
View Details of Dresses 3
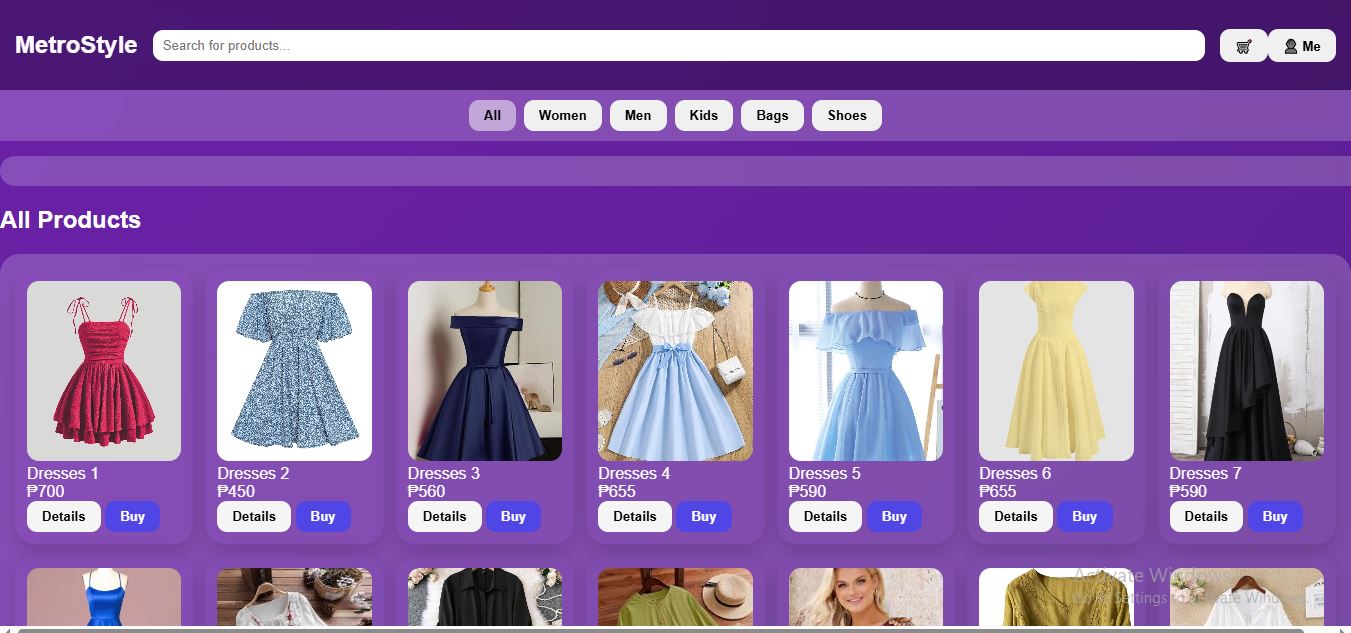pos(444,516)
